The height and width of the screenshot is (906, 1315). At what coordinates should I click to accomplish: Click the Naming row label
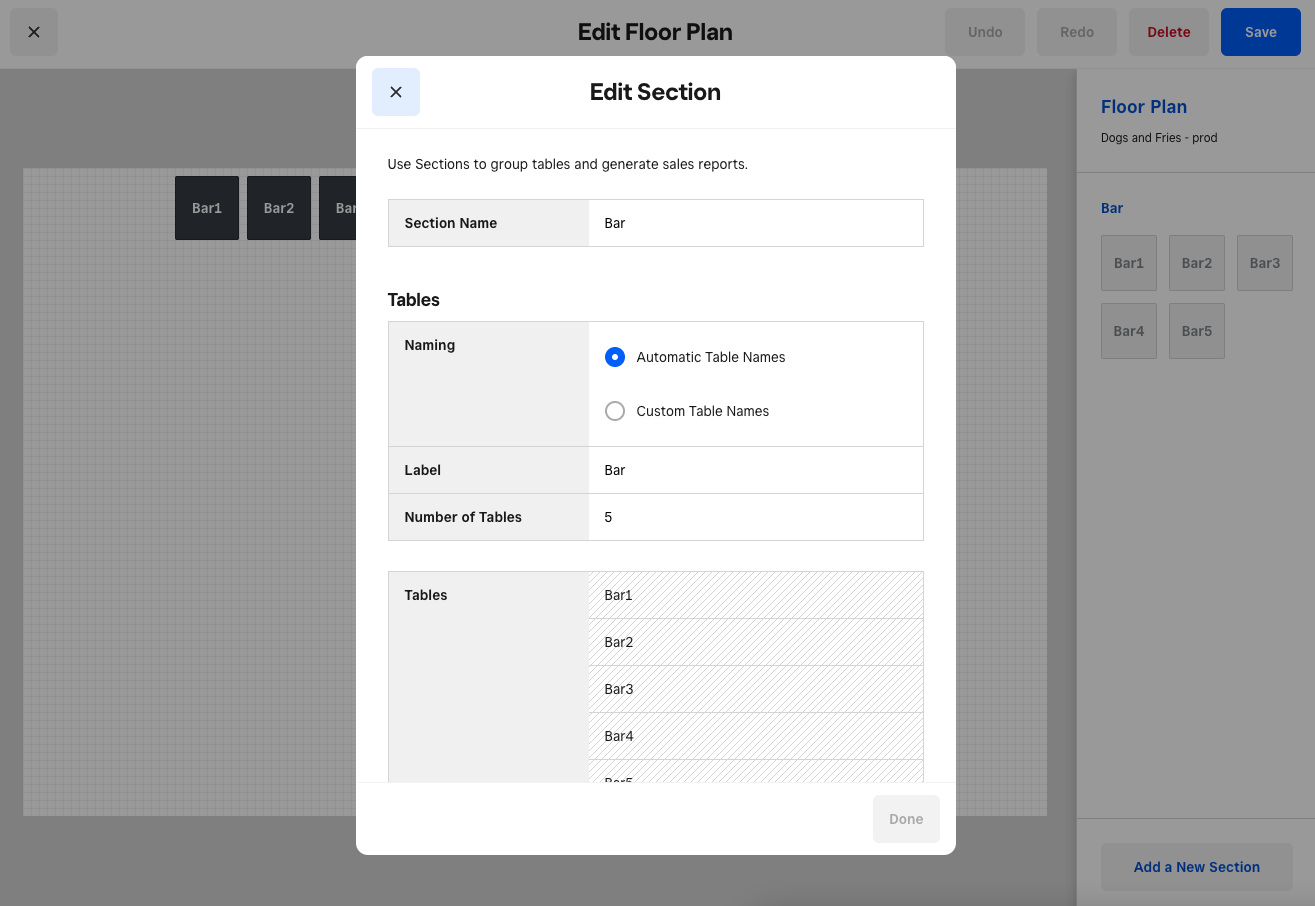[430, 345]
